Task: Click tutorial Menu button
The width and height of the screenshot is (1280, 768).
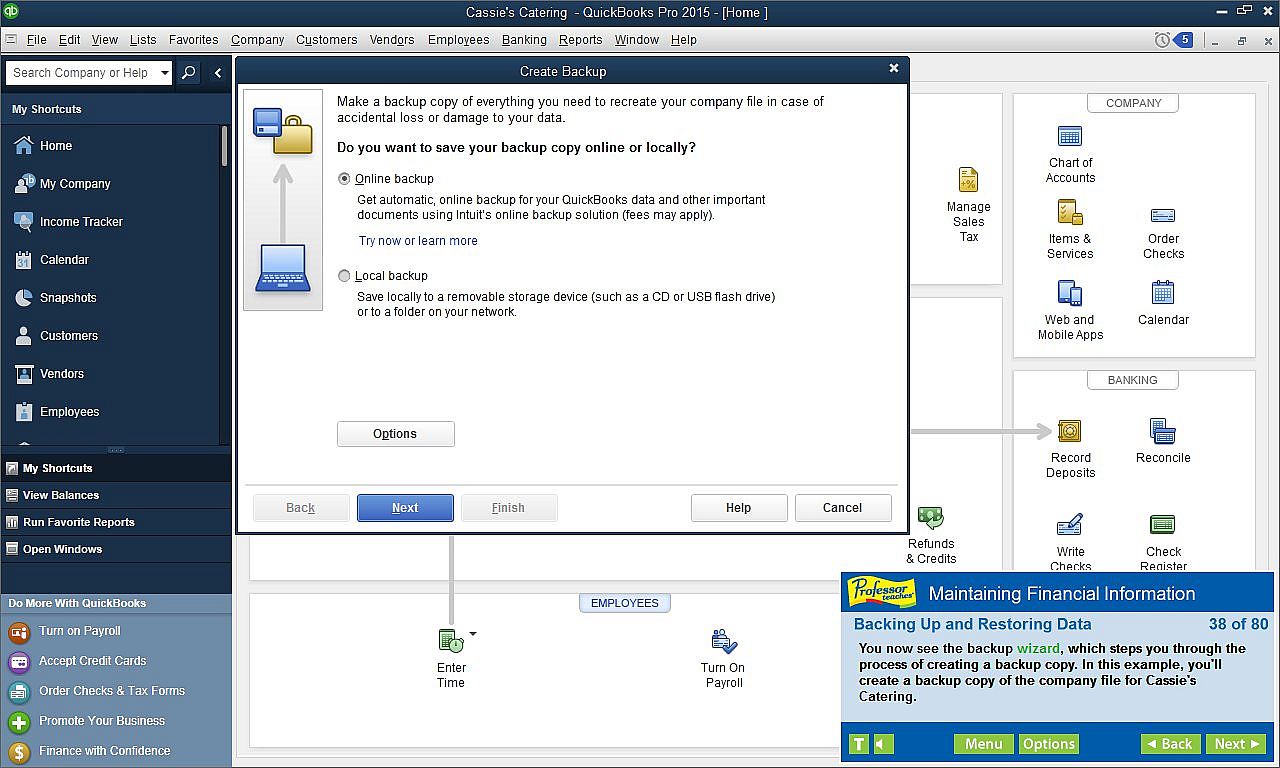Action: [984, 744]
